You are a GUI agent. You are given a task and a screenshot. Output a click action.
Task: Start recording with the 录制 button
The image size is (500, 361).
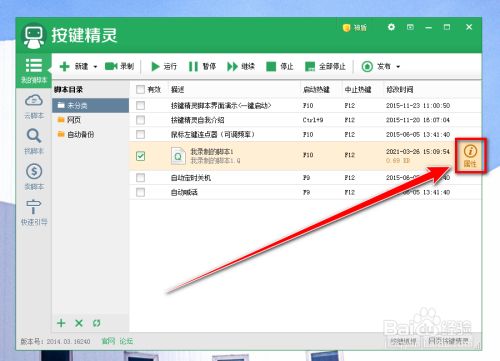[119, 66]
